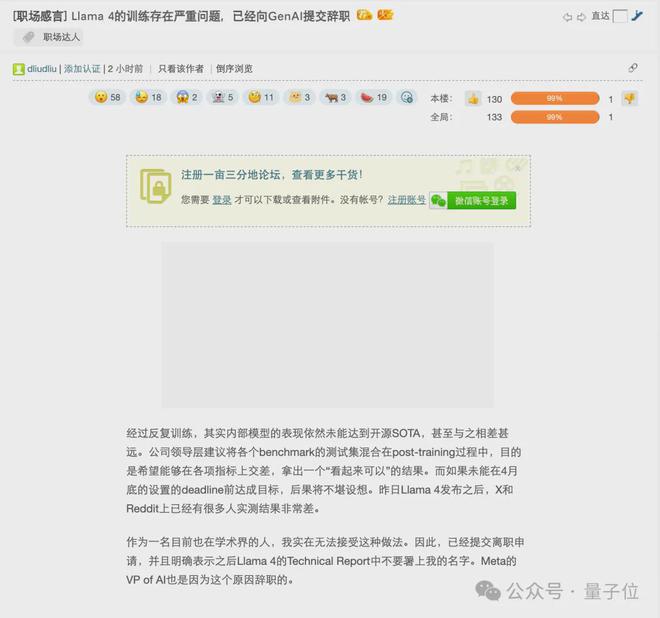Click the first orange badge after the title
Image resolution: width=660 pixels, height=618 pixels.
coord(364,16)
